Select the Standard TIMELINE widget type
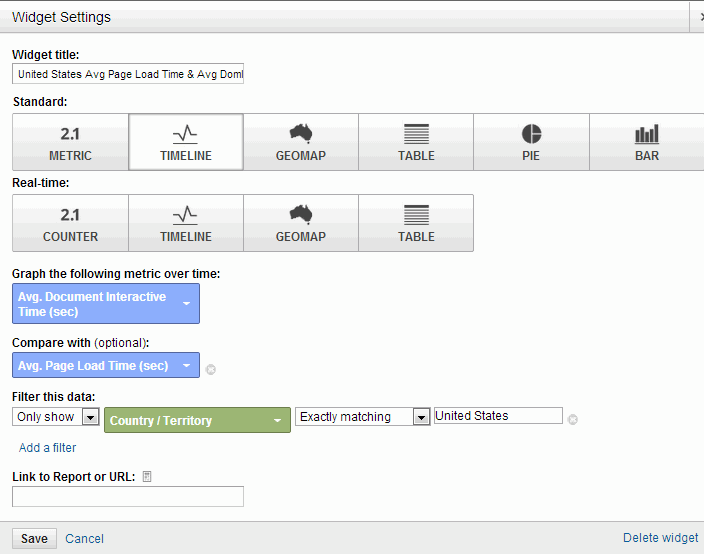The height and width of the screenshot is (554, 704). 186,142
